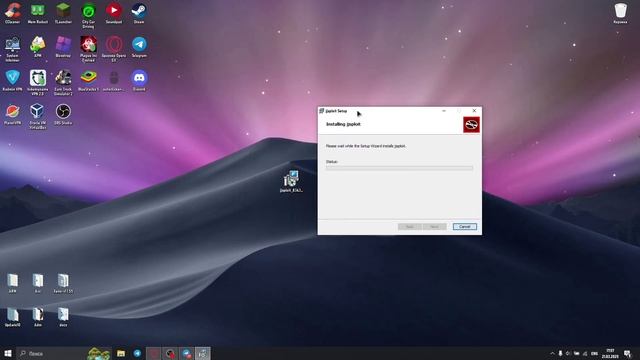
Task: Open File Explorer from the taskbar
Action: pyautogui.click(x=121, y=353)
